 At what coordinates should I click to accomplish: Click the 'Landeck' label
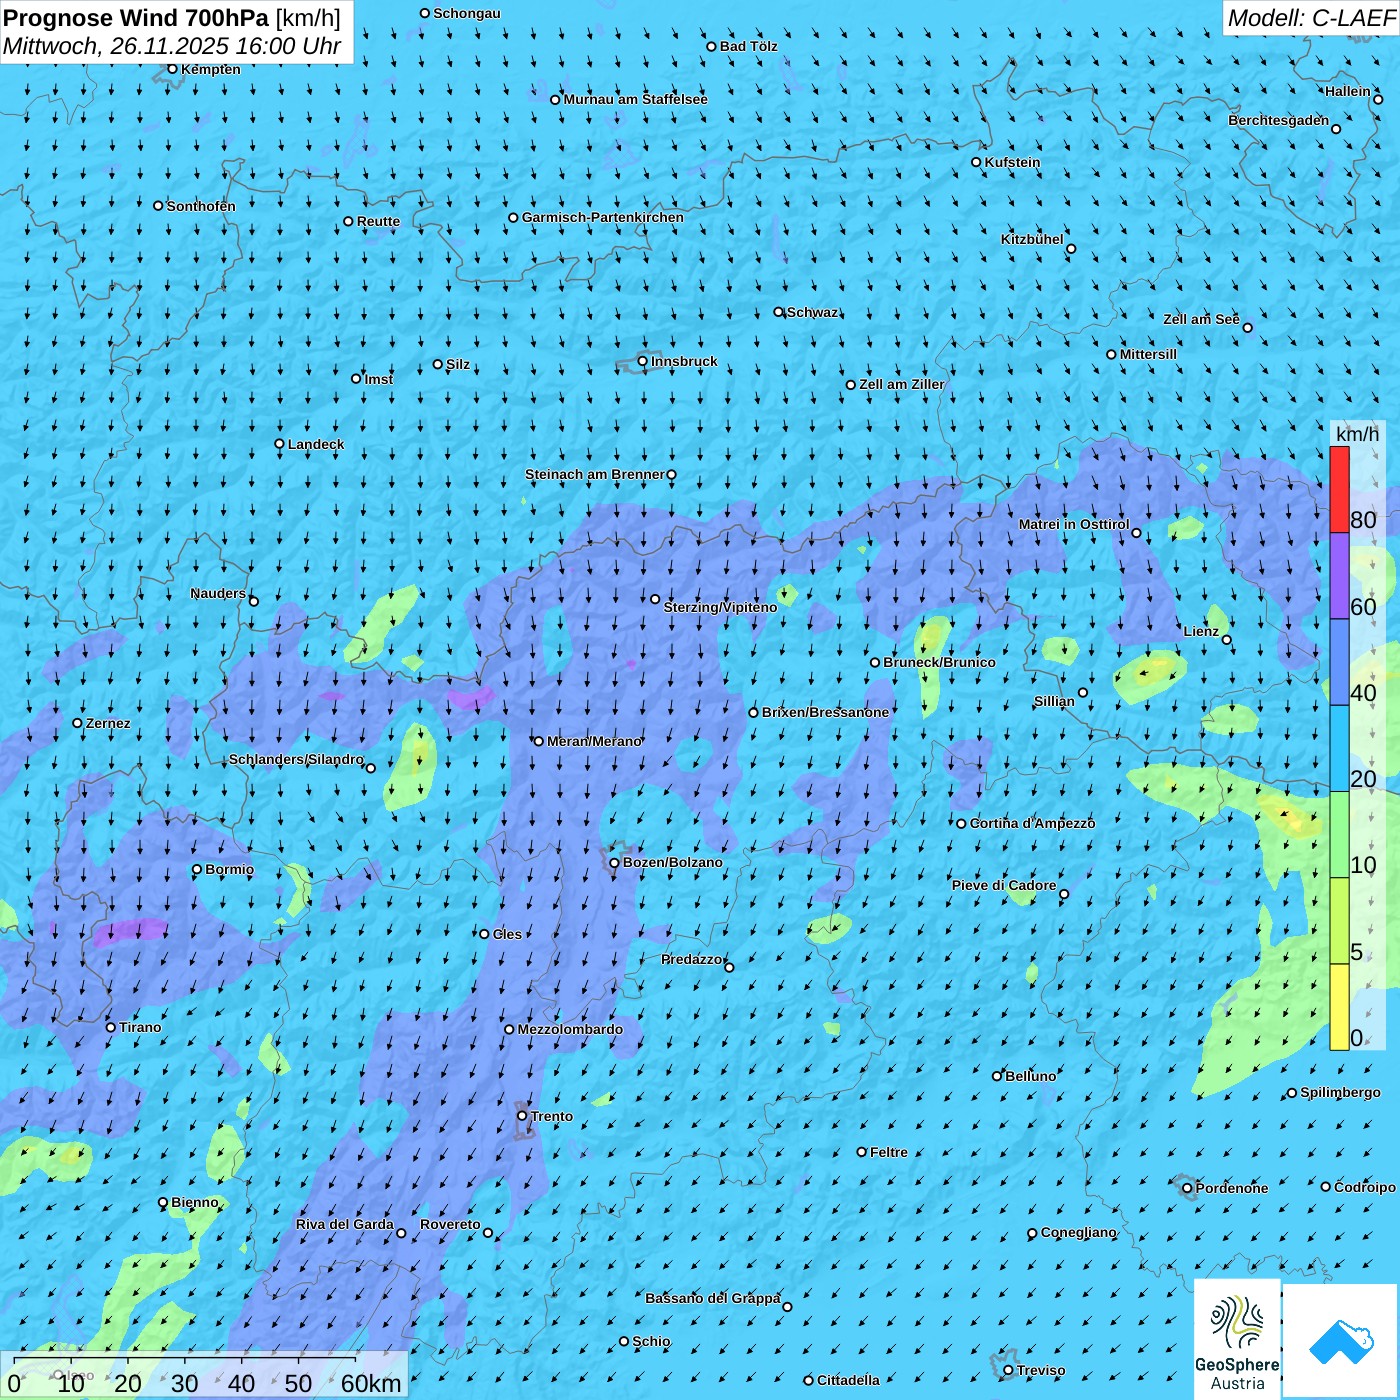click(x=316, y=444)
